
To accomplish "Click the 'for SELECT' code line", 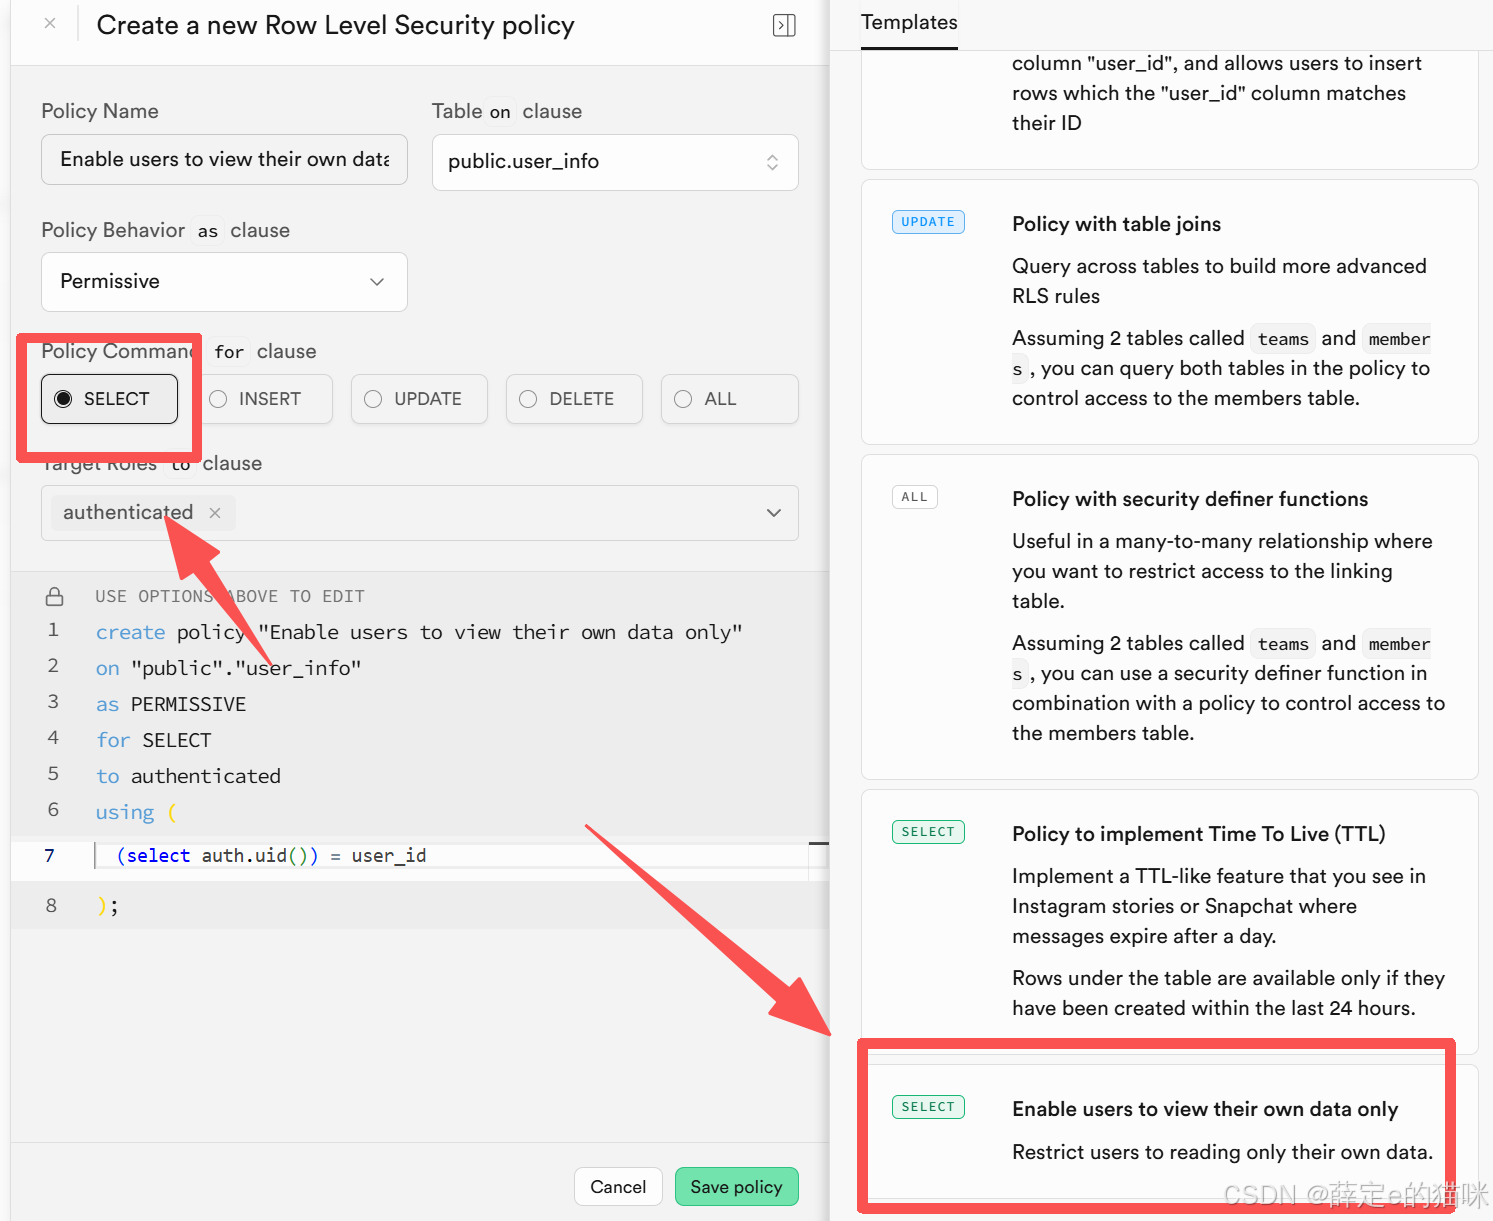I will (x=154, y=741).
